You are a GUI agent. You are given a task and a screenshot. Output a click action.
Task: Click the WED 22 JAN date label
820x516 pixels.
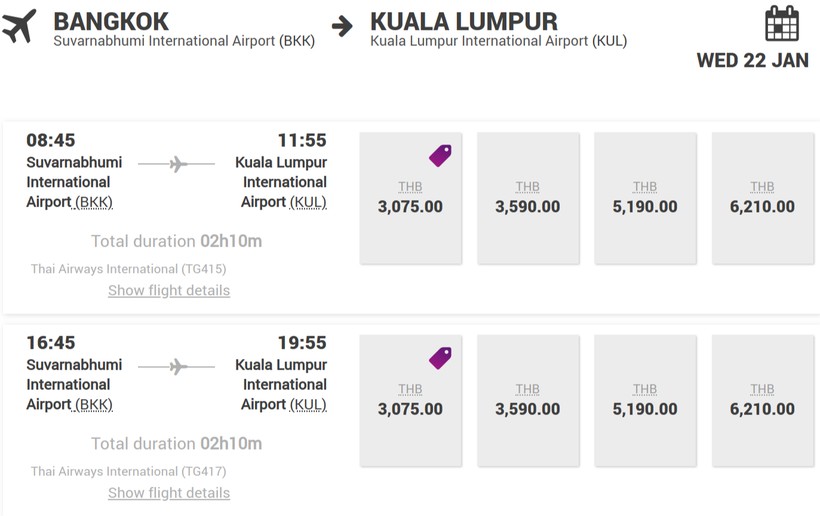click(752, 60)
